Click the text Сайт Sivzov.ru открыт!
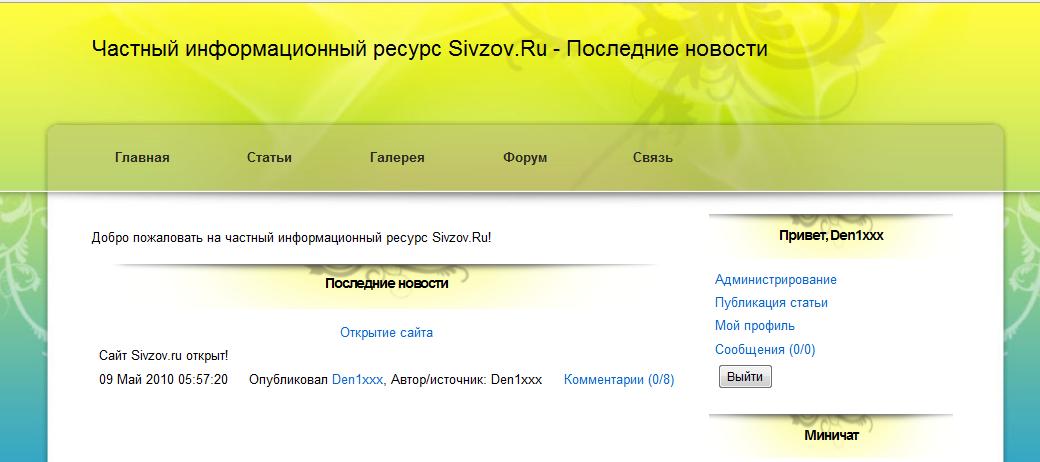Image resolution: width=1040 pixels, height=462 pixels. [163, 356]
